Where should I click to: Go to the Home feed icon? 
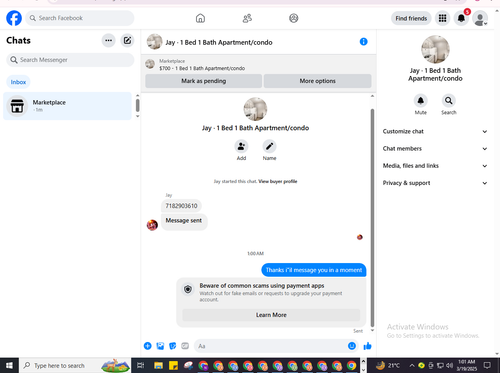tap(200, 18)
